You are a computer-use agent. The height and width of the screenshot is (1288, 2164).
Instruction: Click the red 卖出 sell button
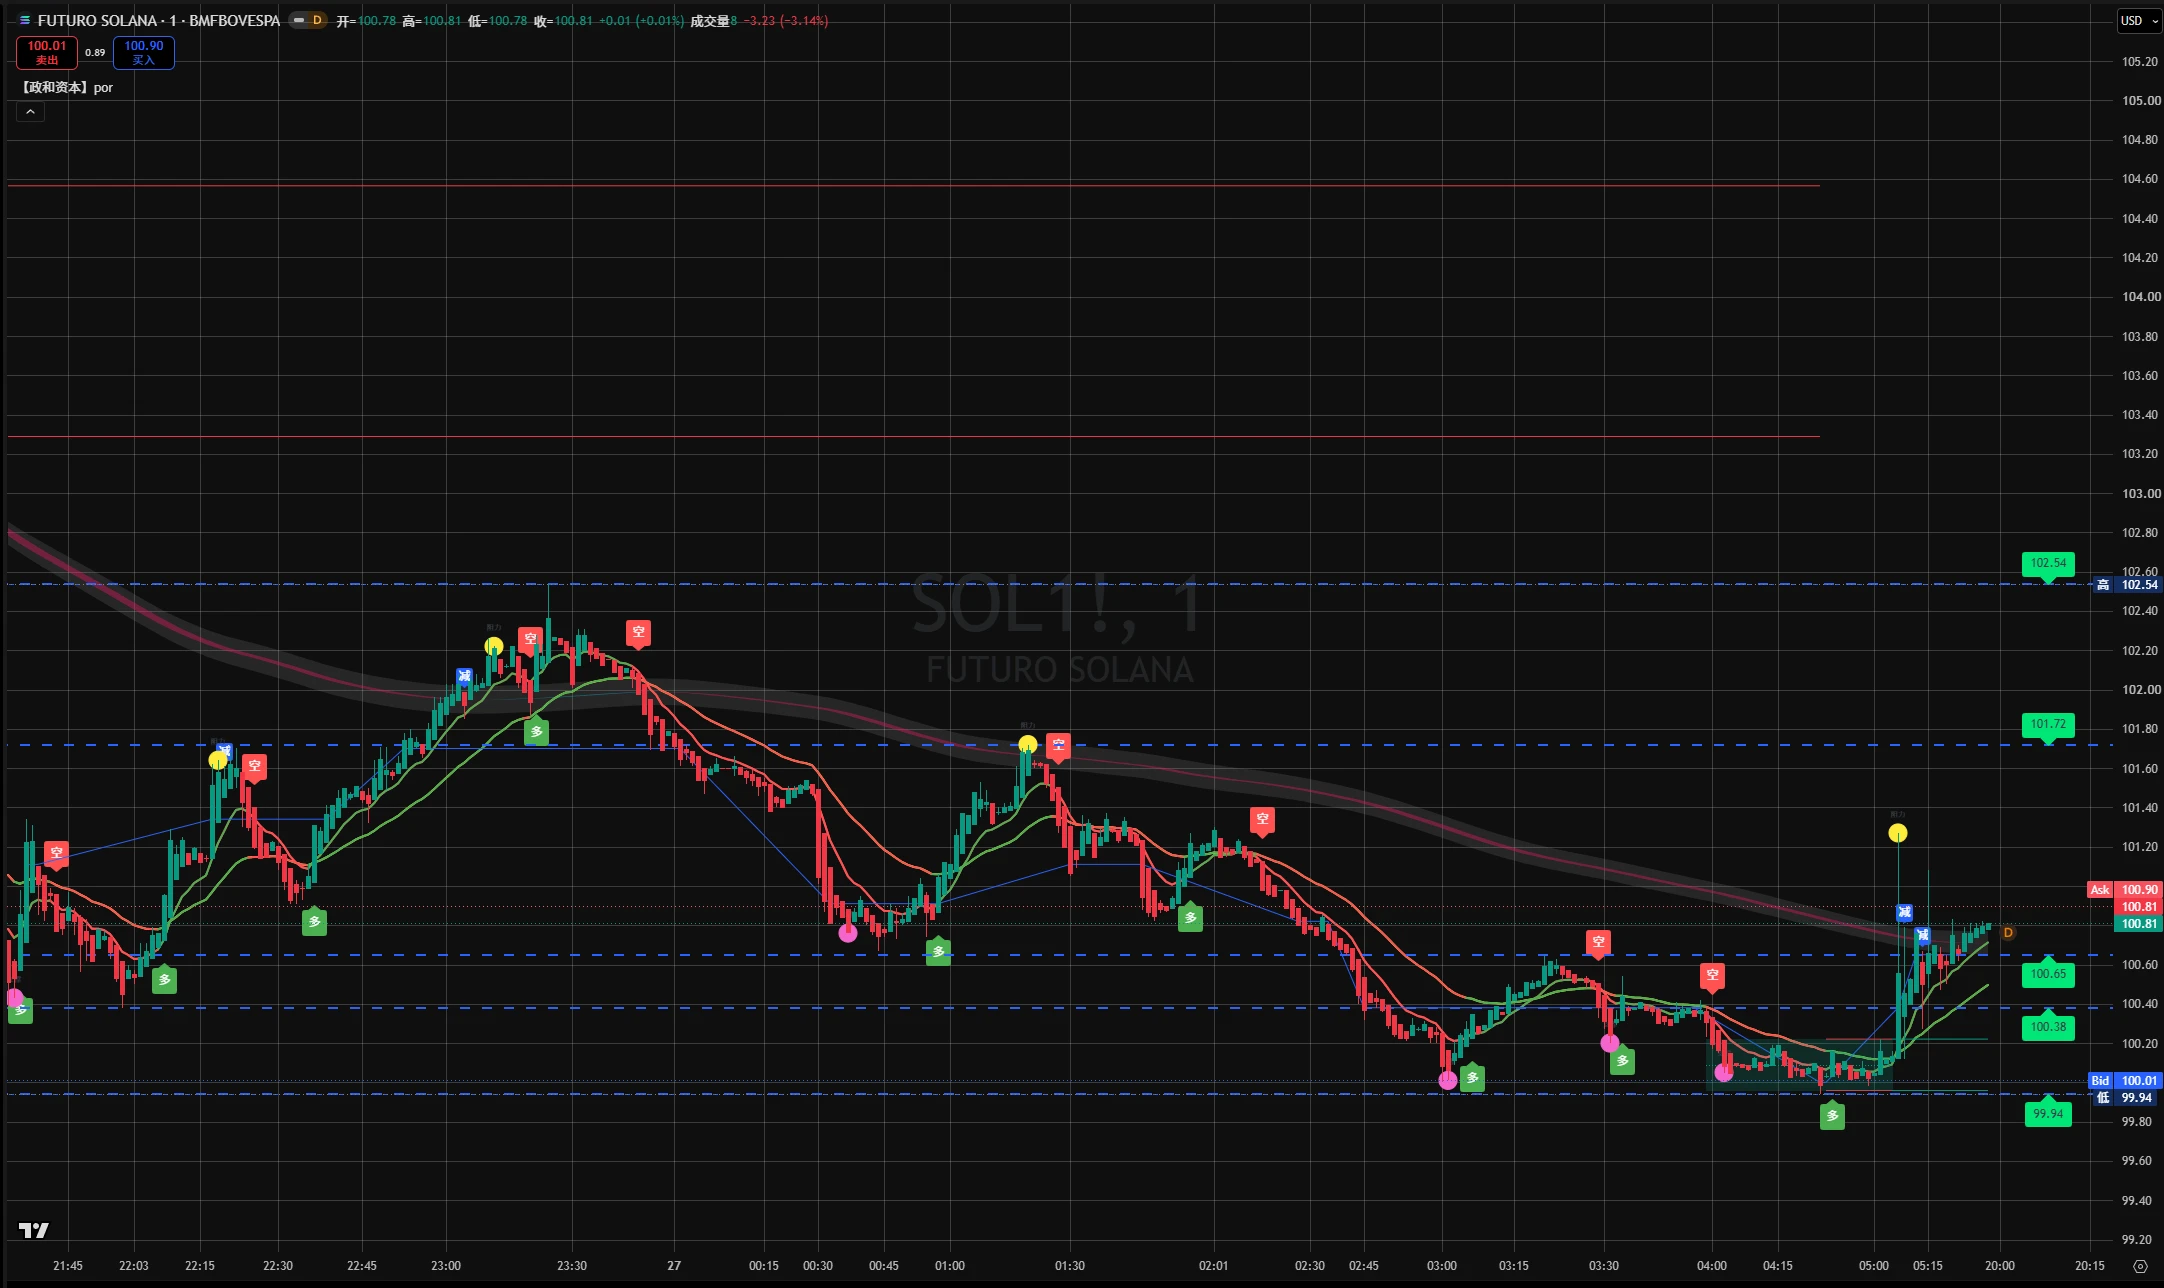pos(47,52)
